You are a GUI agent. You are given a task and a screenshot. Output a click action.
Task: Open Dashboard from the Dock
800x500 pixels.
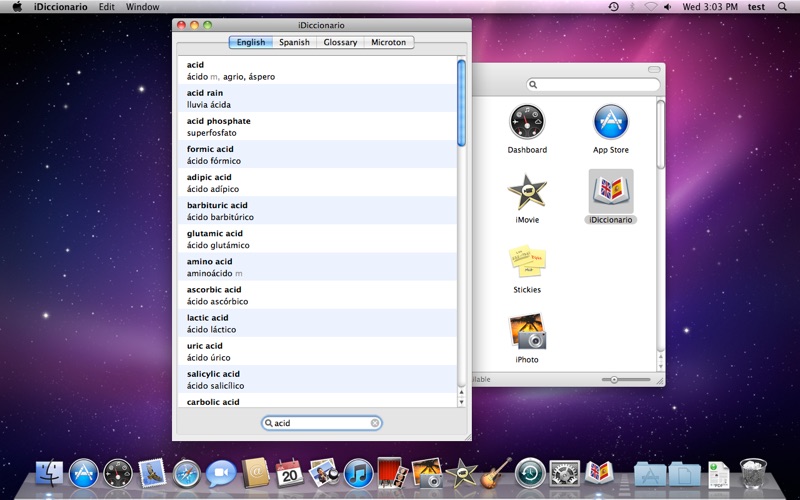(x=118, y=473)
